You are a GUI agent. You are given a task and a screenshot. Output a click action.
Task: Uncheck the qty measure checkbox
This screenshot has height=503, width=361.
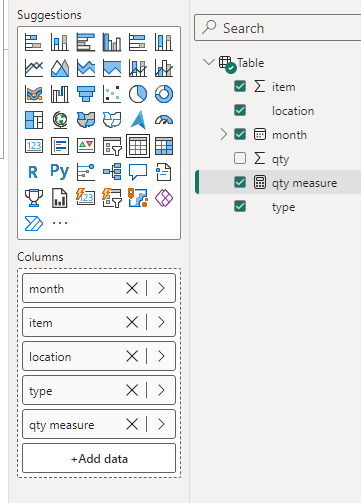click(x=240, y=182)
